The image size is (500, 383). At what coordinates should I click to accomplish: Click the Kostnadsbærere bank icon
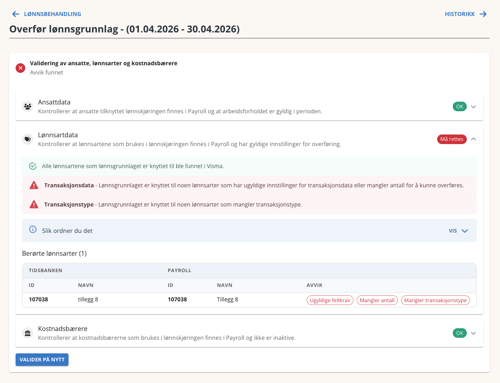28,333
